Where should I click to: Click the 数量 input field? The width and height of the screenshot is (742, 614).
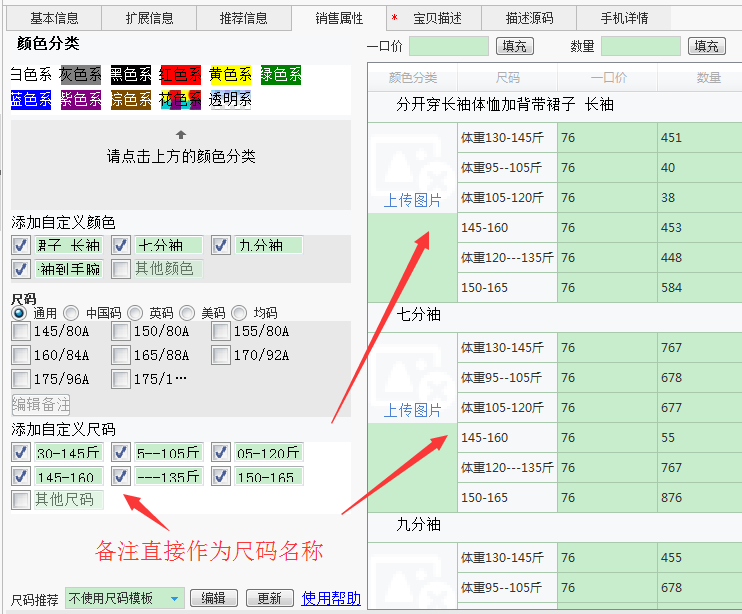pos(640,46)
